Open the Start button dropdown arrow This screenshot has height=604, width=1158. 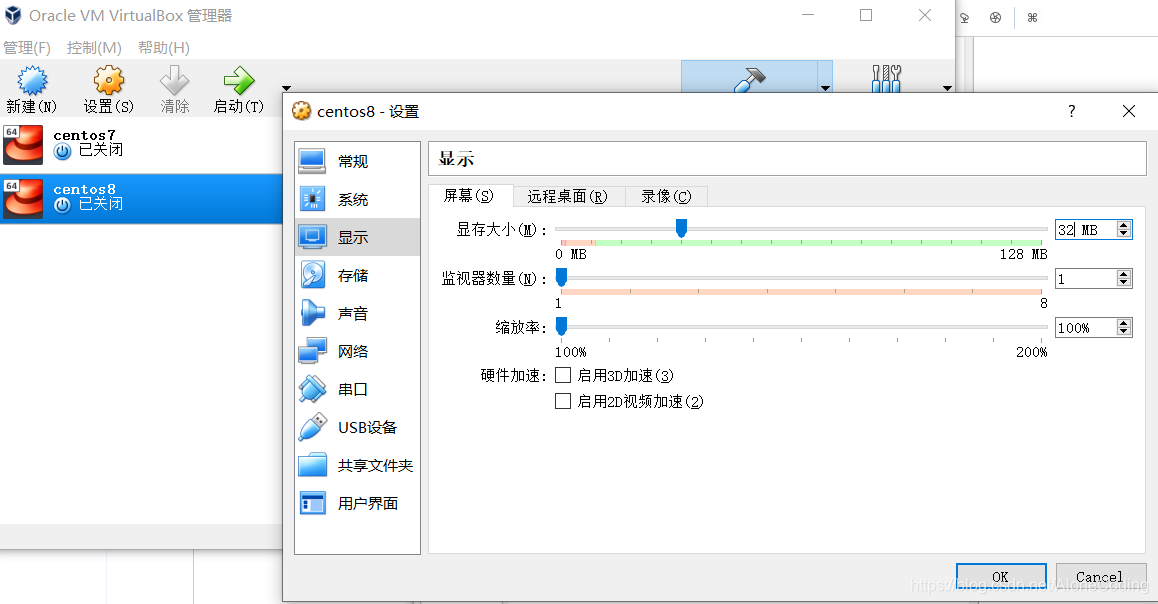(287, 88)
